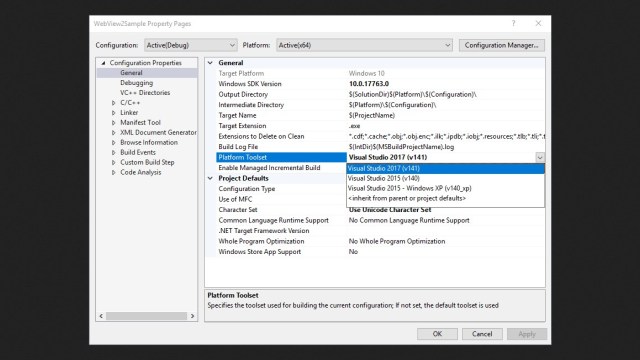Viewport: 640px width, 360px height.
Task: Click No Whole Program Optimization value
Action: (397, 241)
